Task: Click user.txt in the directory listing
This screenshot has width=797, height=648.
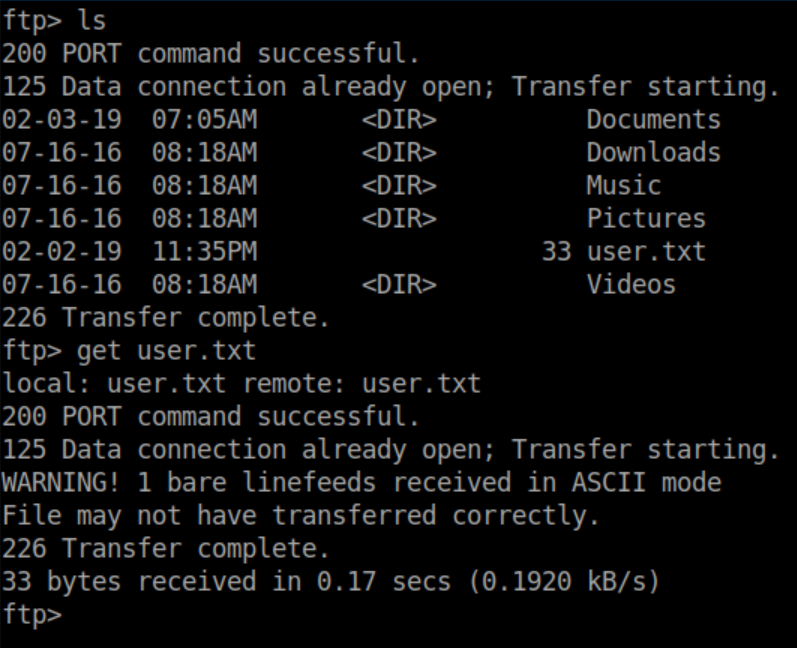Action: [x=645, y=252]
